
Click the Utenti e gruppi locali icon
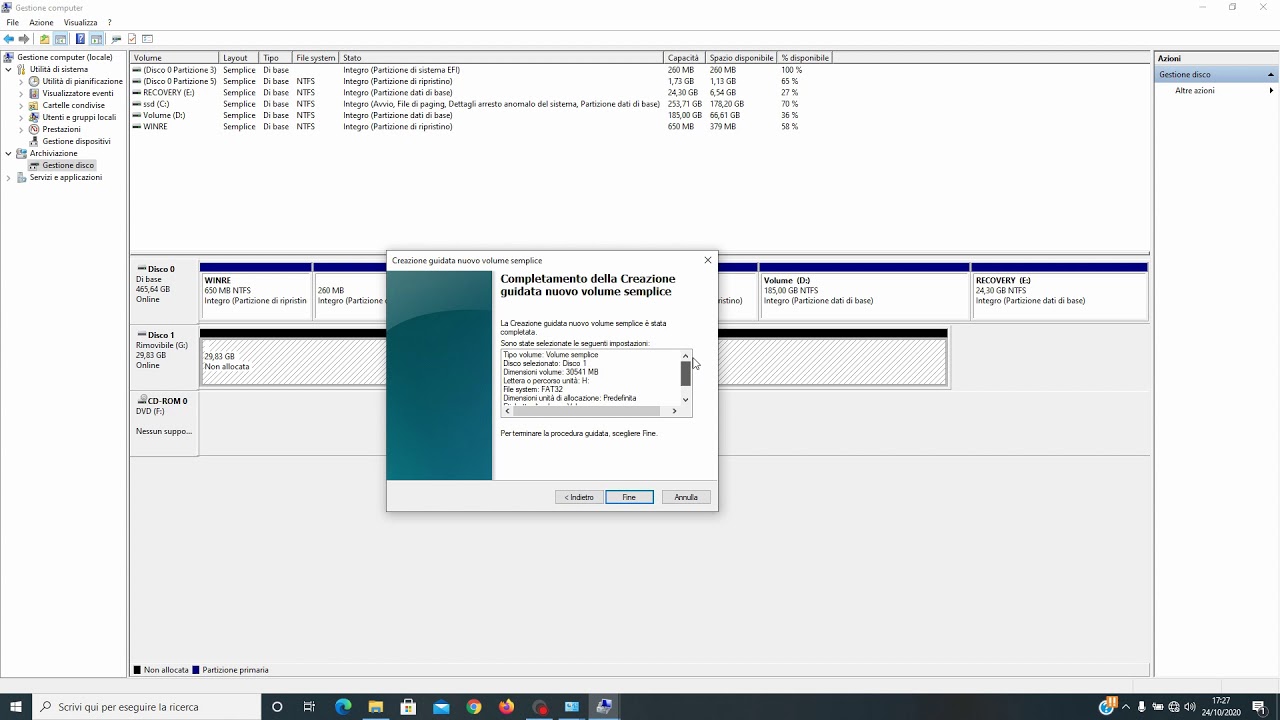[x=35, y=117]
